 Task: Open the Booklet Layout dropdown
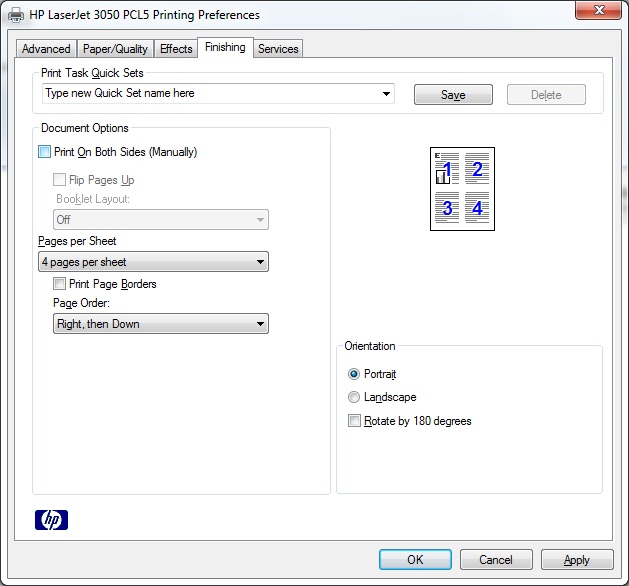tap(161, 220)
